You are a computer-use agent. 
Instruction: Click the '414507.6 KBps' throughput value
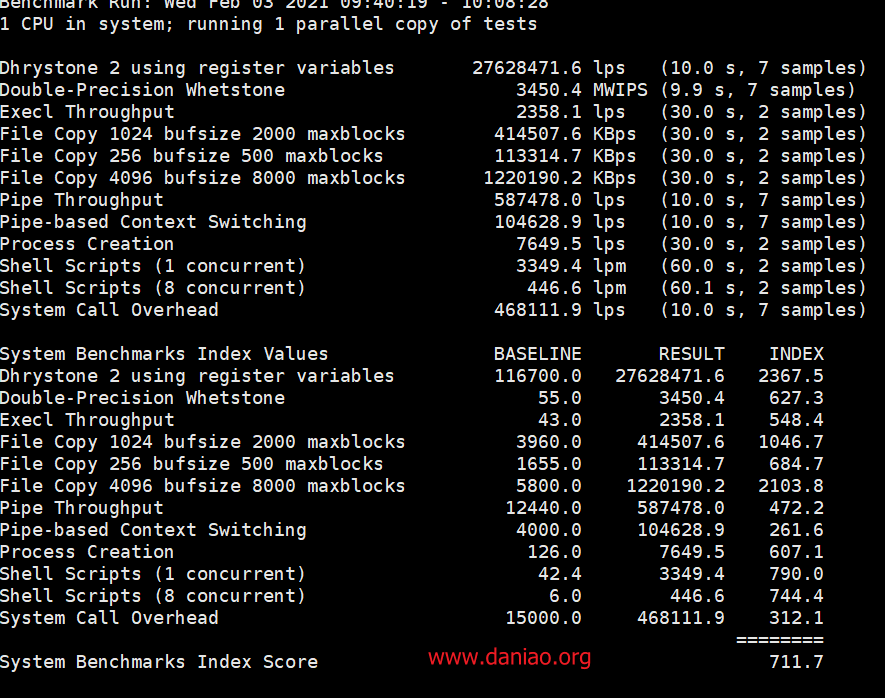[565, 134]
